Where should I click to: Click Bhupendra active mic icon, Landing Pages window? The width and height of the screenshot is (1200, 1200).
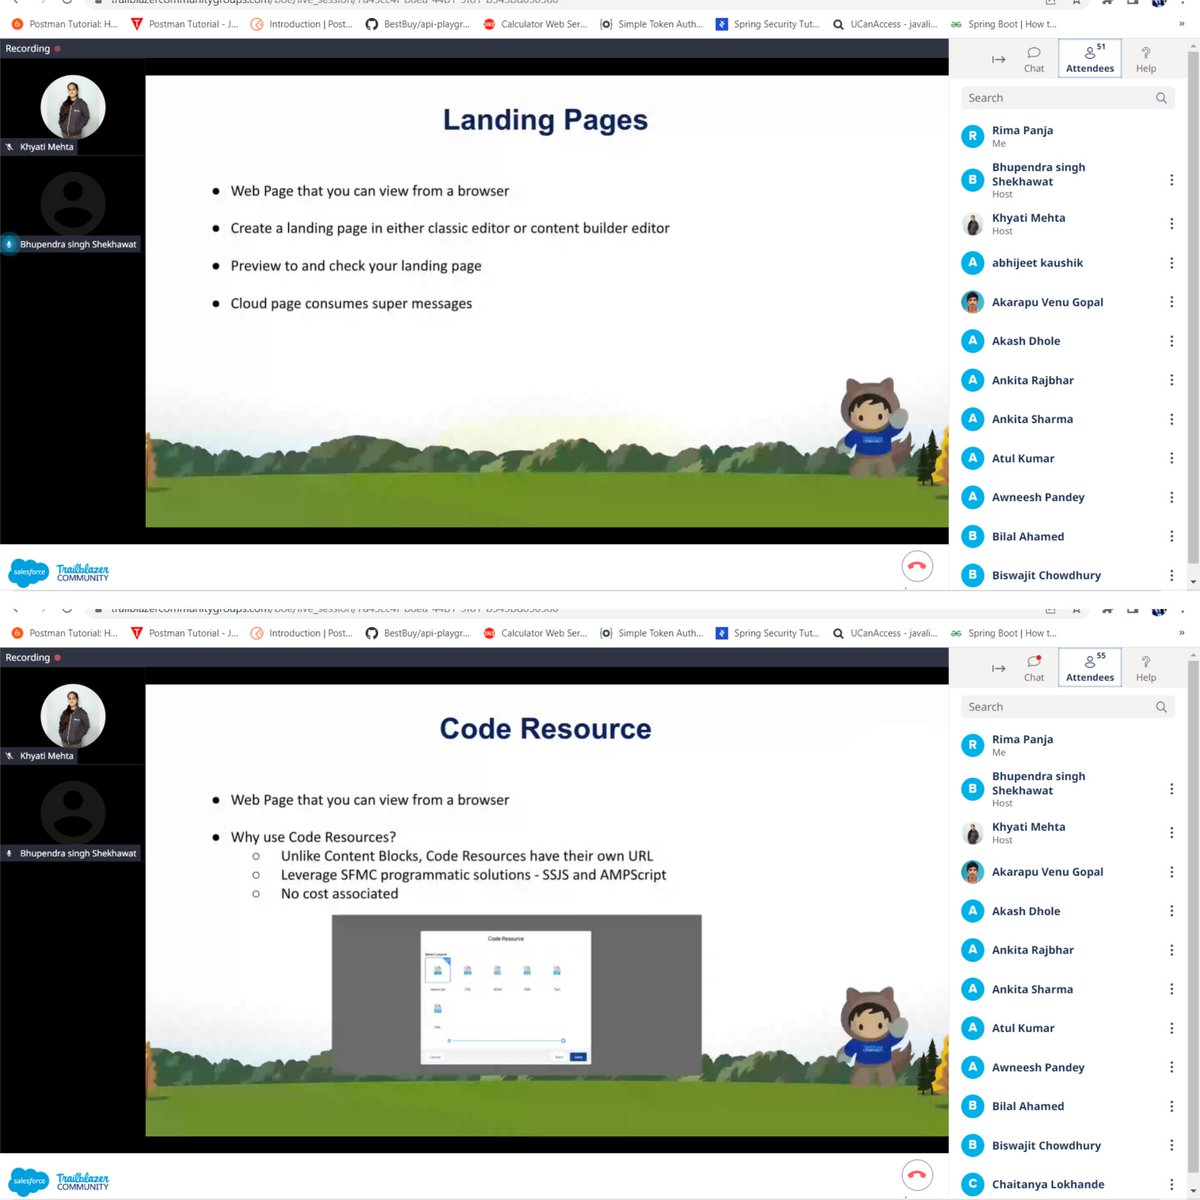click(x=10, y=244)
